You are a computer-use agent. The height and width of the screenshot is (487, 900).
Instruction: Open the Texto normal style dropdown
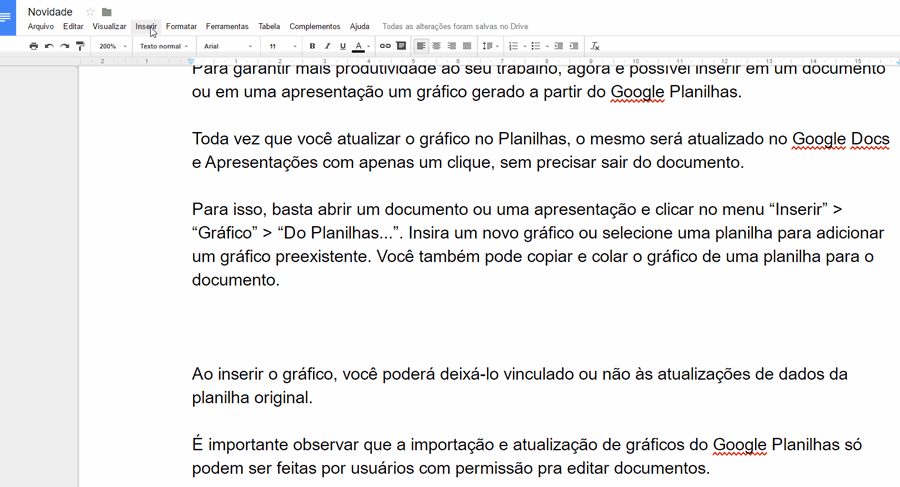coord(164,46)
